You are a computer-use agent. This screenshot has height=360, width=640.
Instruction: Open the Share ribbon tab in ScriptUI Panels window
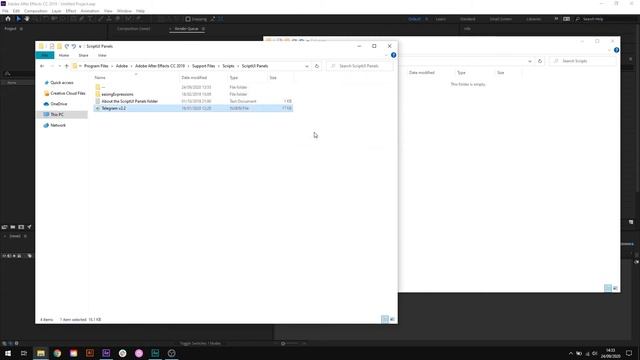click(x=83, y=55)
